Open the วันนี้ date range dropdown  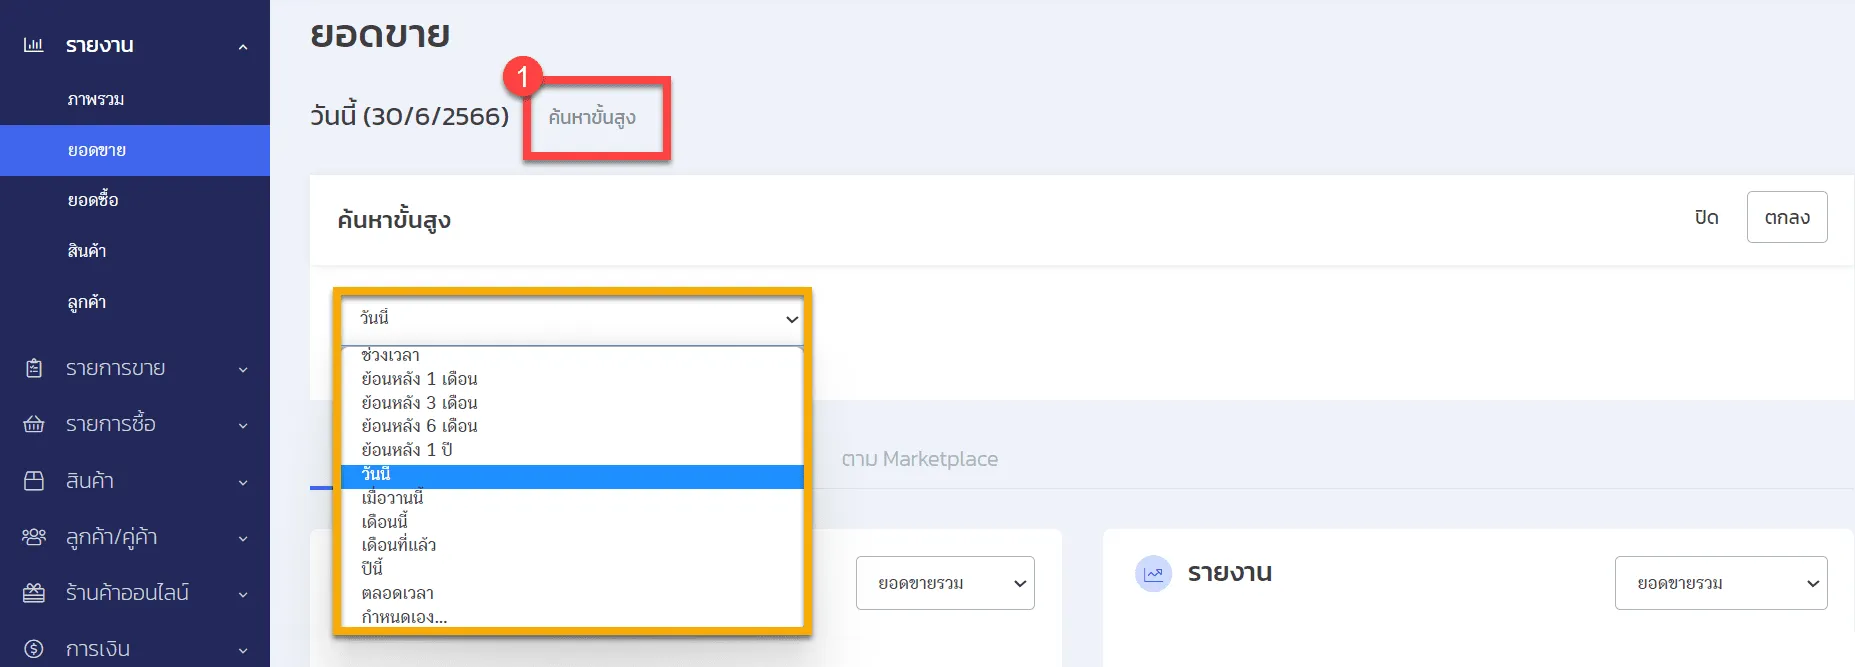[x=572, y=319]
